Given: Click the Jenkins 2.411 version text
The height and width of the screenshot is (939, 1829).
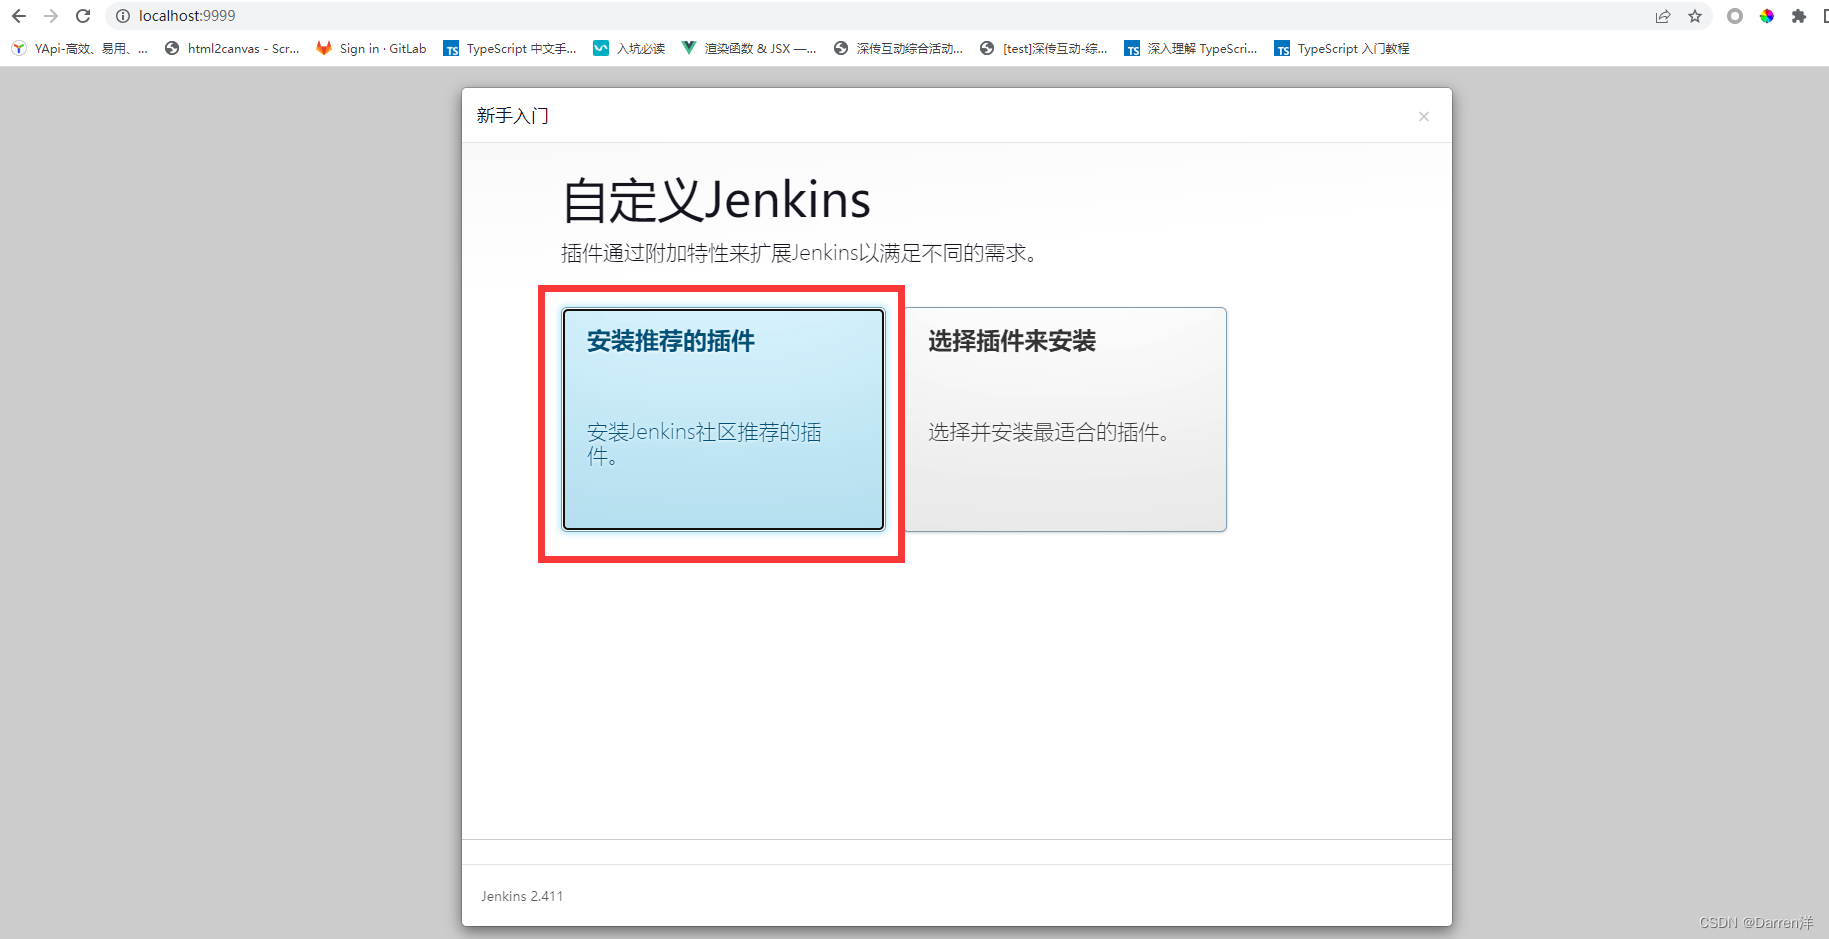Looking at the screenshot, I should pos(522,896).
